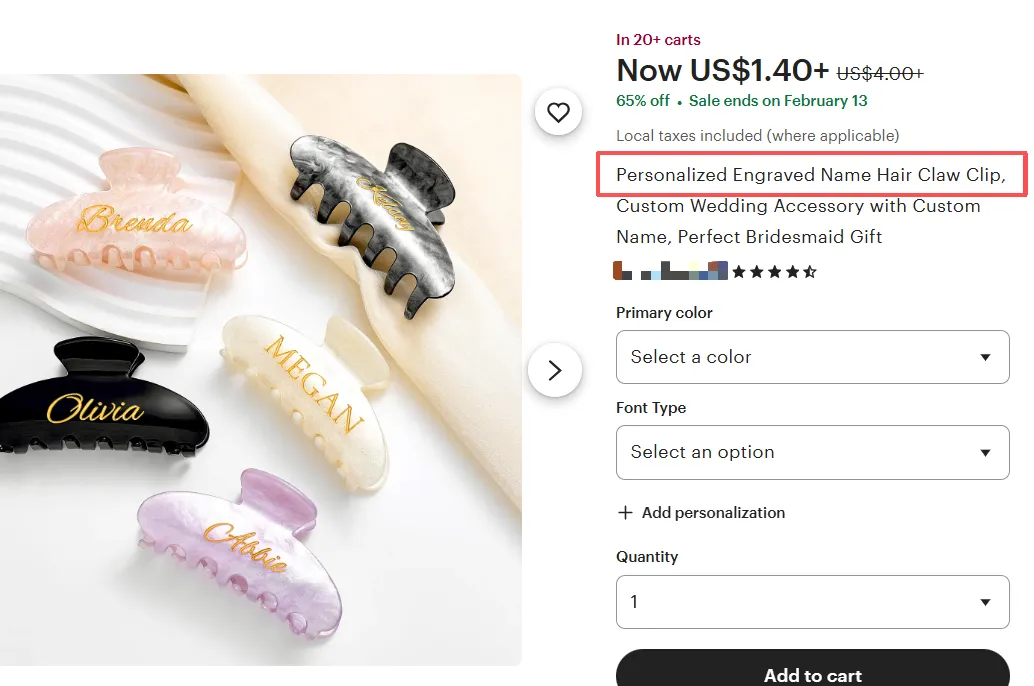Expand the Add personalization section

(712, 513)
